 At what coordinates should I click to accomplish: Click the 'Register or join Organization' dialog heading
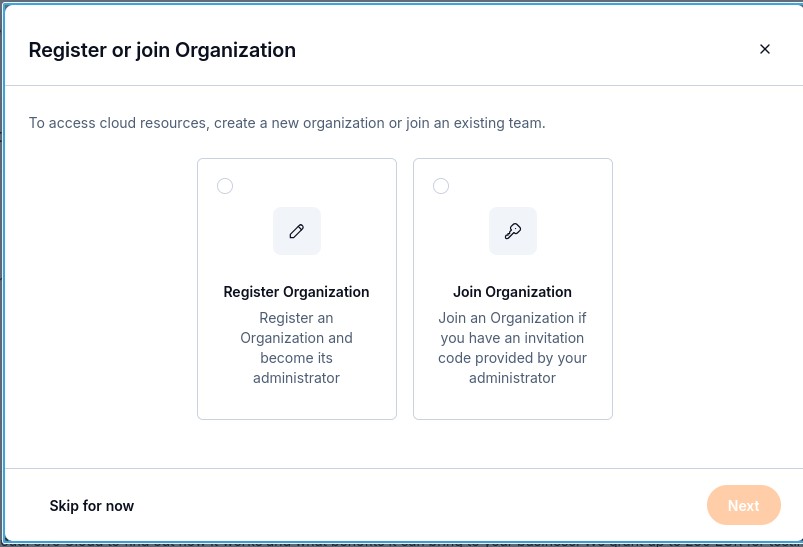click(162, 50)
